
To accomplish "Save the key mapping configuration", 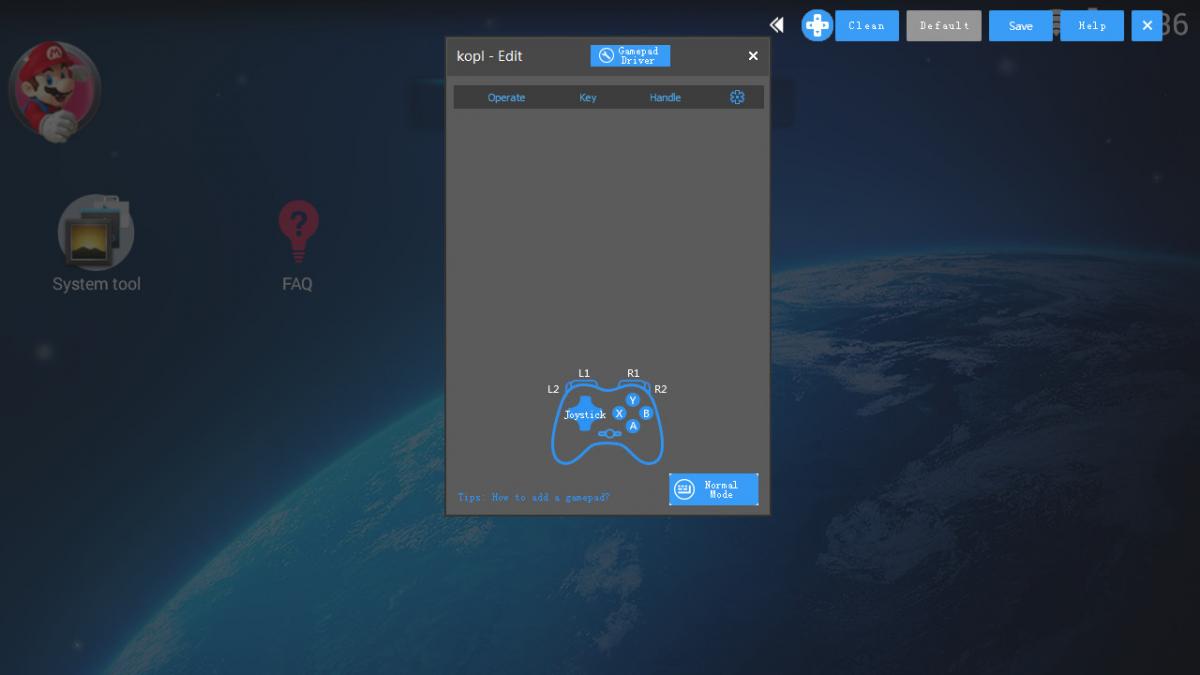I will click(1020, 25).
